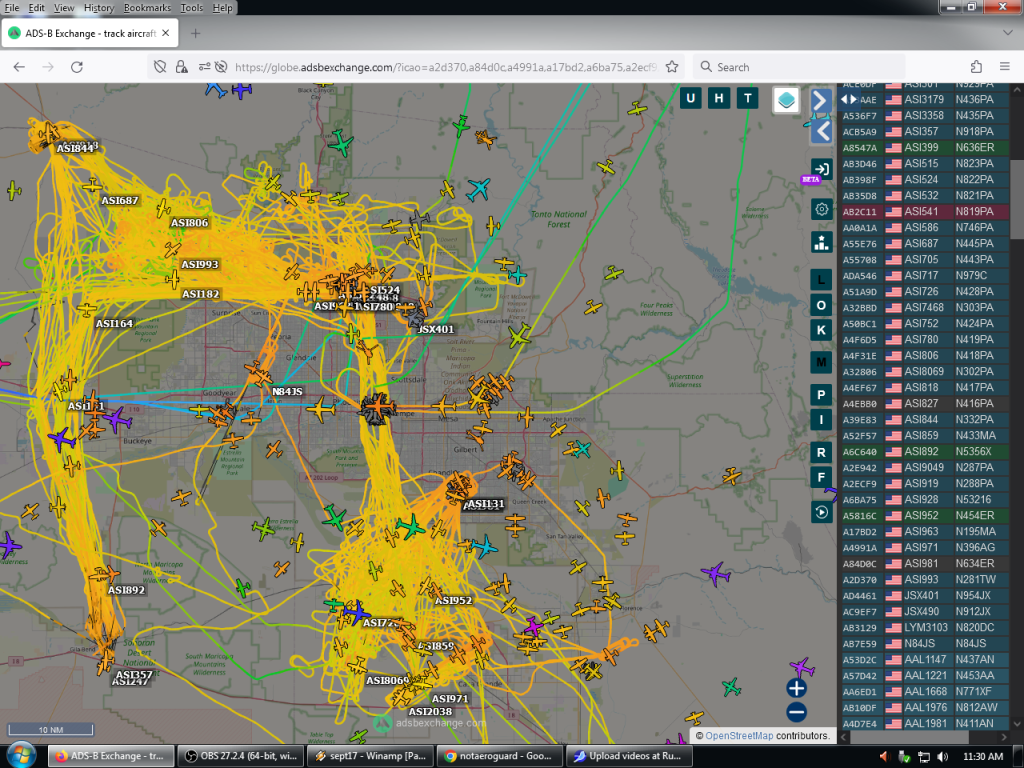Screen dimensions: 1024x768
Task: Expand sidebar with right chevron arrow
Action: [x=821, y=101]
